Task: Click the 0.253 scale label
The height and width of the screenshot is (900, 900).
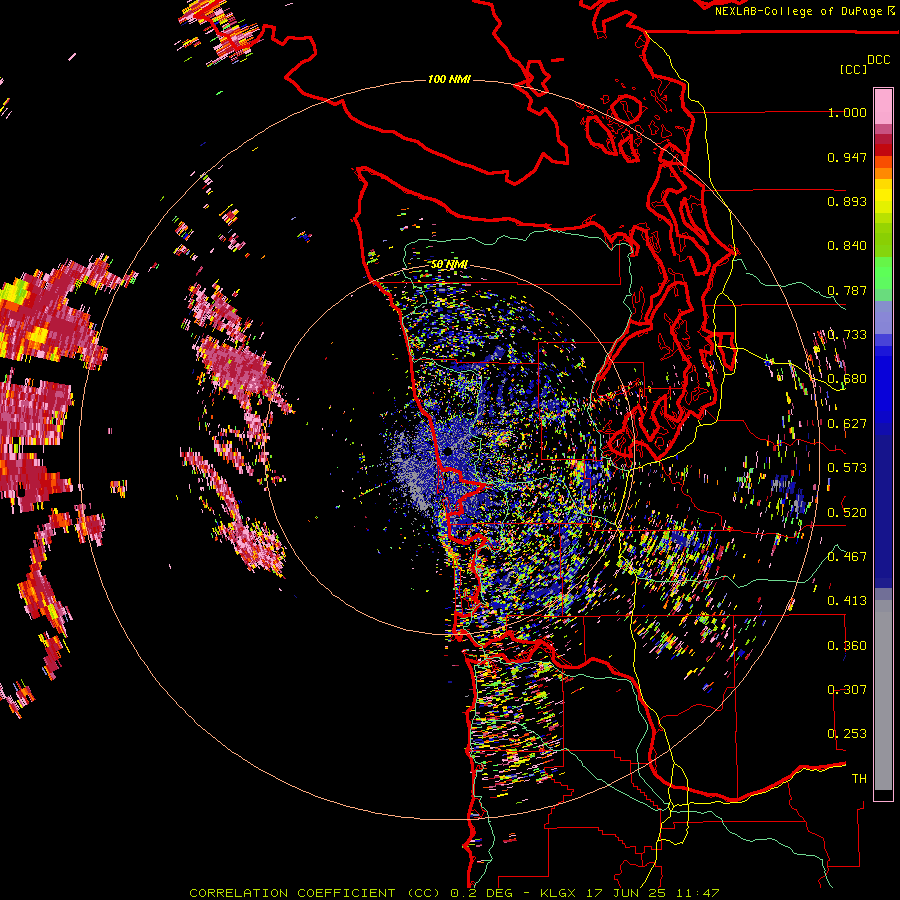Action: (x=847, y=734)
